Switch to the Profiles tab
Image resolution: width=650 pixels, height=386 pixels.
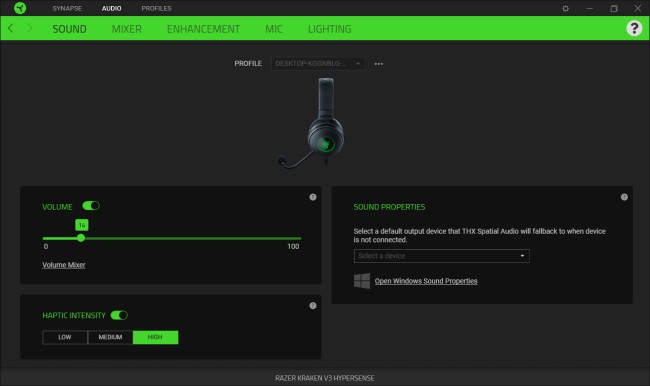point(156,8)
